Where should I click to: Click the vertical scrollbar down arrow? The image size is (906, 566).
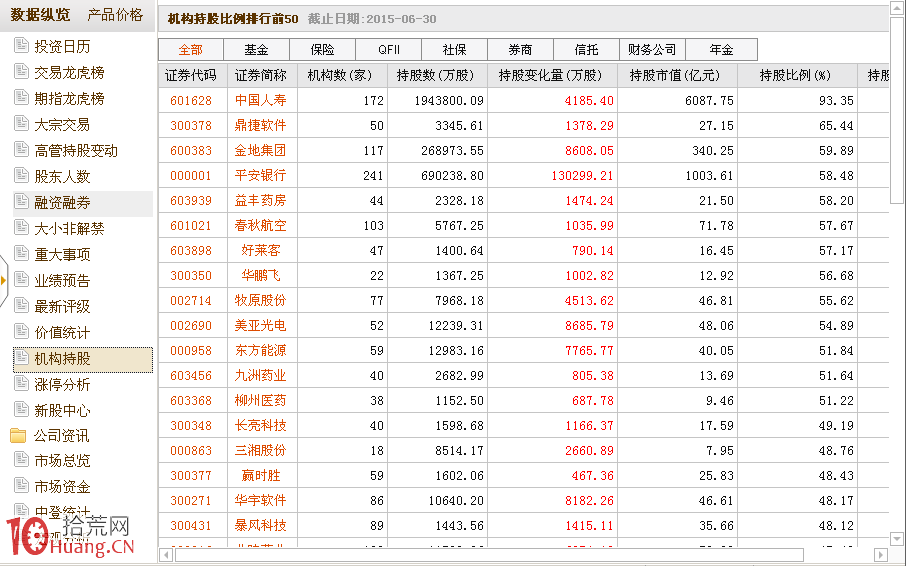click(x=897, y=539)
